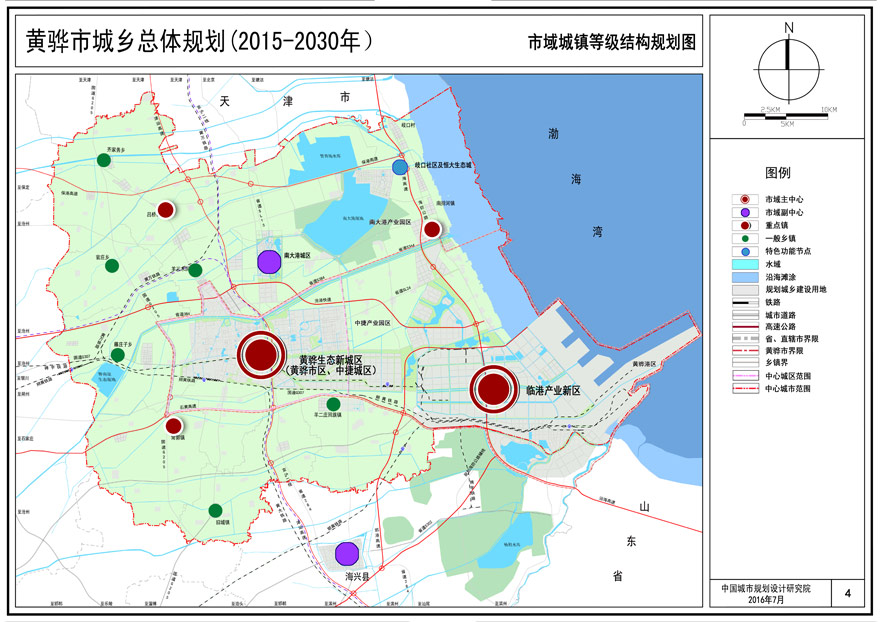The height and width of the screenshot is (622, 880).
Task: Select the green marker above 羊二庄回族镇
Action: (333, 404)
